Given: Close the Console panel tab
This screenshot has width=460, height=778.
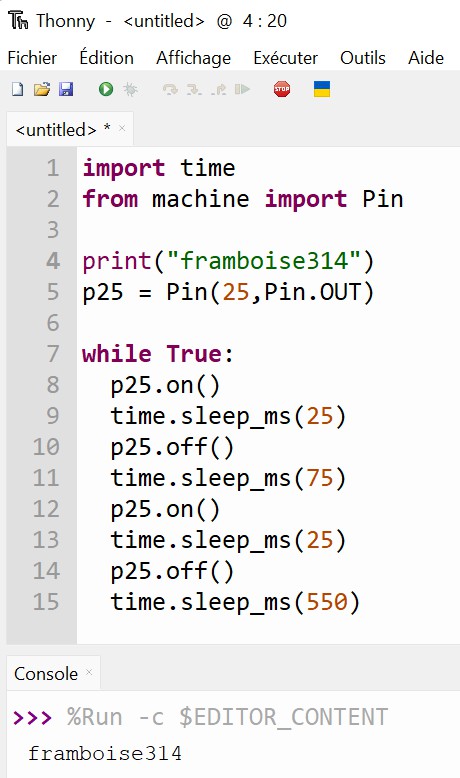Looking at the screenshot, I should [x=89, y=672].
